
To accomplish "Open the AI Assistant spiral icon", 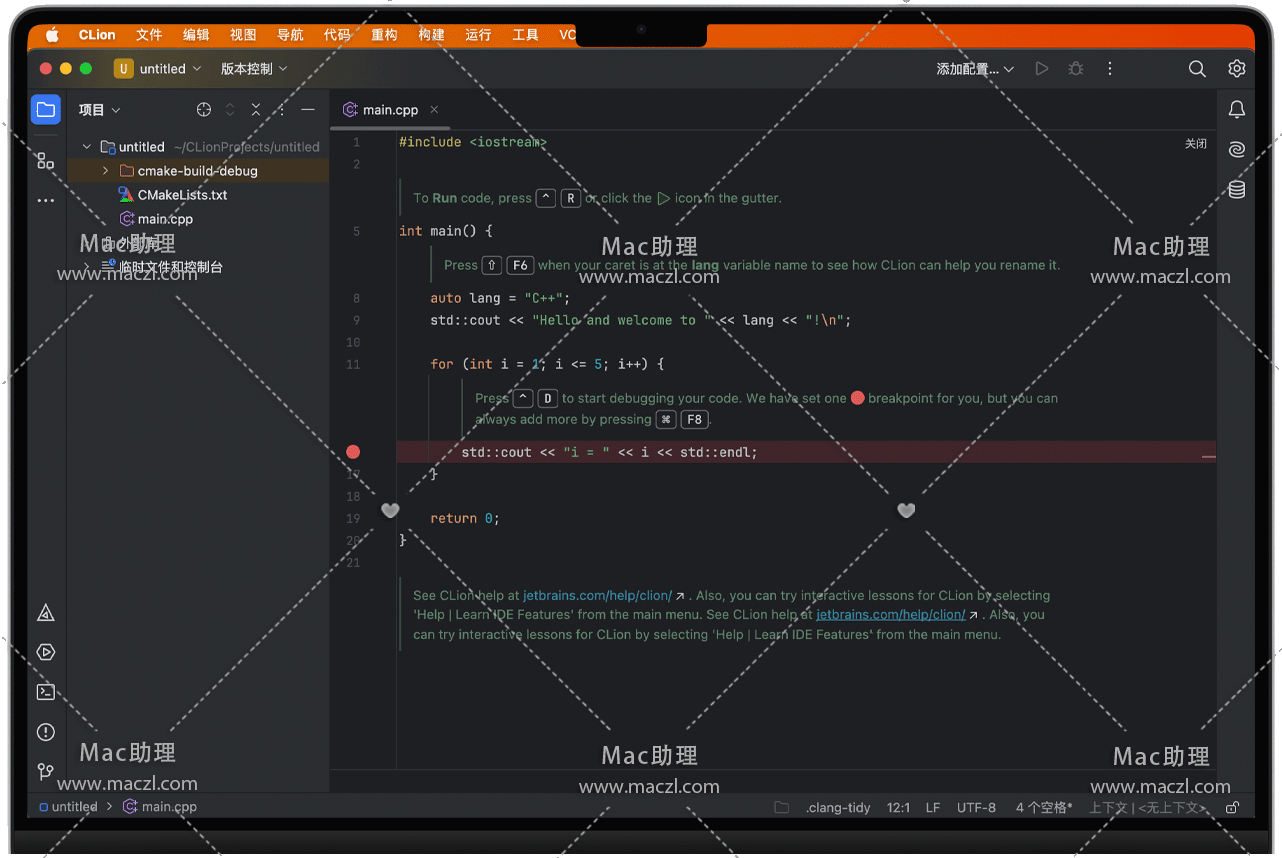I will coord(1237,149).
